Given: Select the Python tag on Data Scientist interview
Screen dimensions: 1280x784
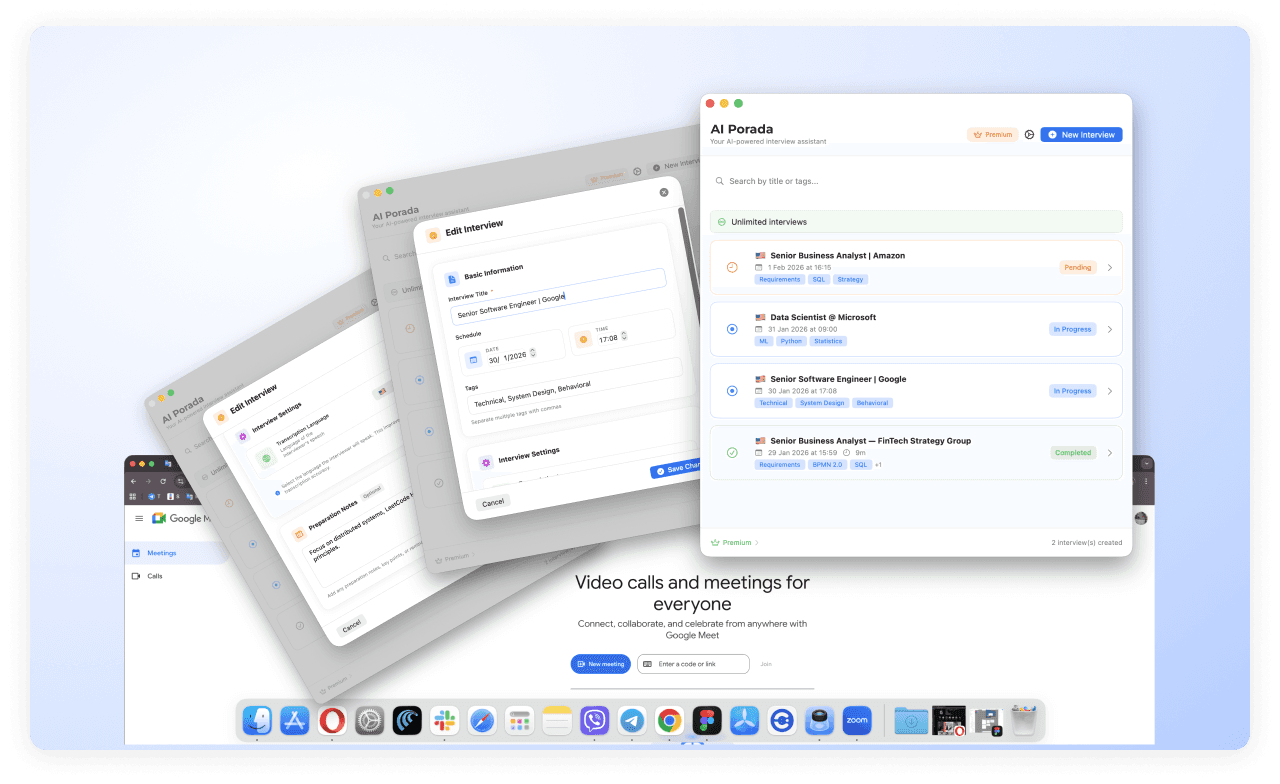Looking at the screenshot, I should pos(792,341).
